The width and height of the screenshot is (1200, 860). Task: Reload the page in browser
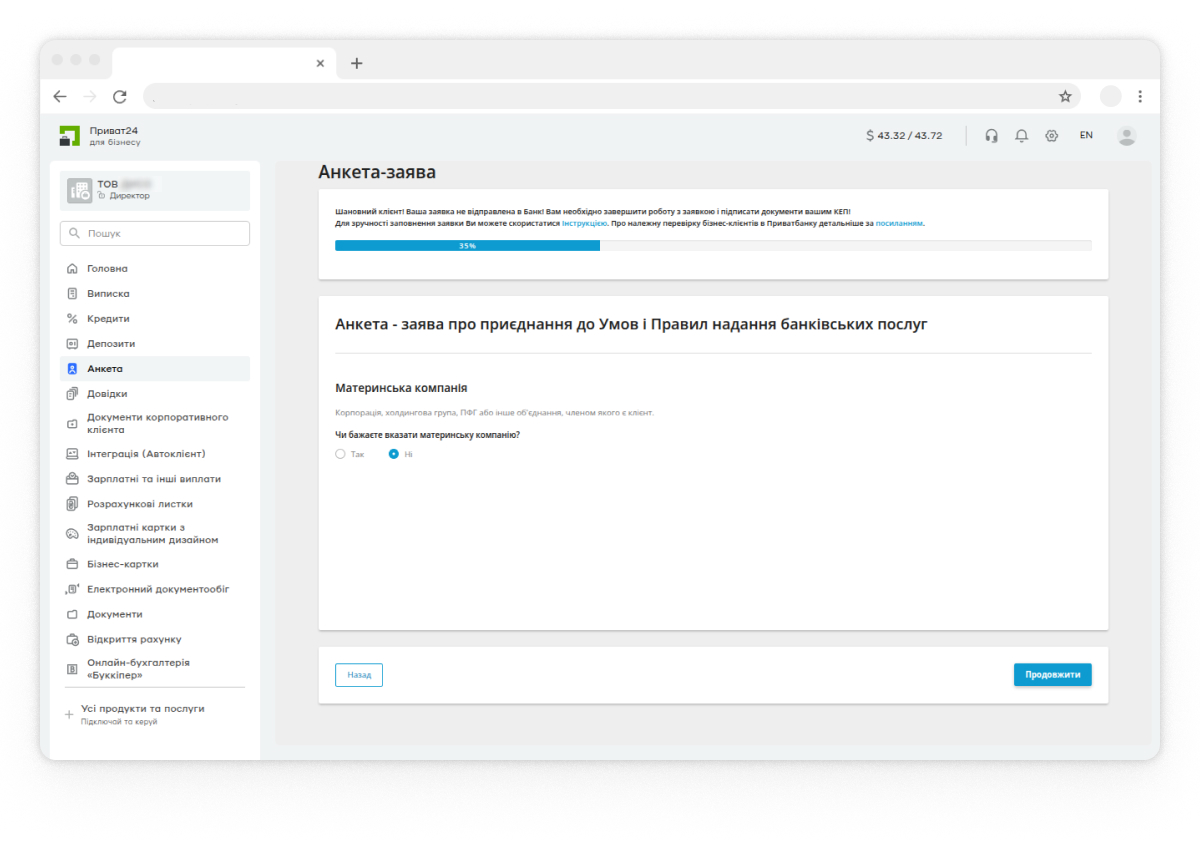(120, 96)
